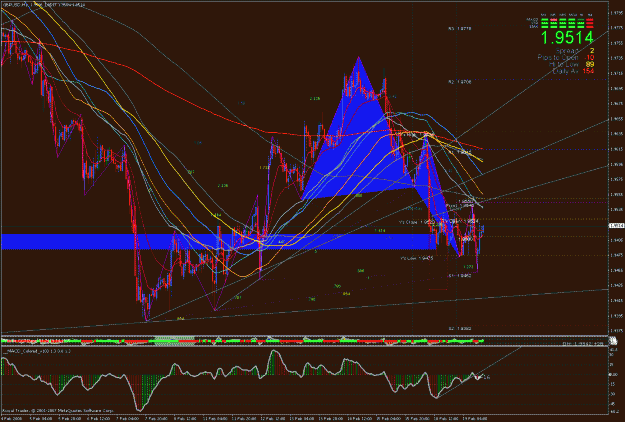This screenshot has width=625, height=422.
Task: Select the S2 support level label
Action: tap(460, 329)
